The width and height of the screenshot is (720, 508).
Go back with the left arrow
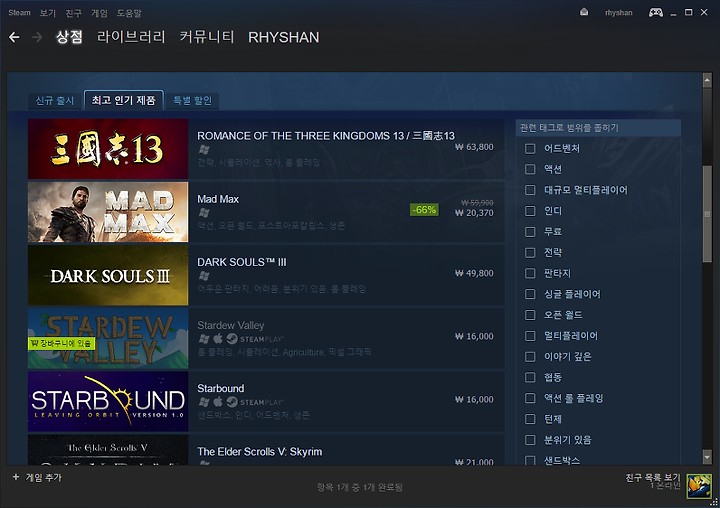14,37
